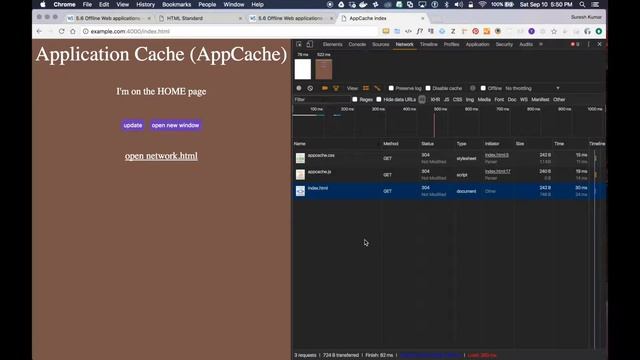Activate the inspect element picker icon

[299, 44]
